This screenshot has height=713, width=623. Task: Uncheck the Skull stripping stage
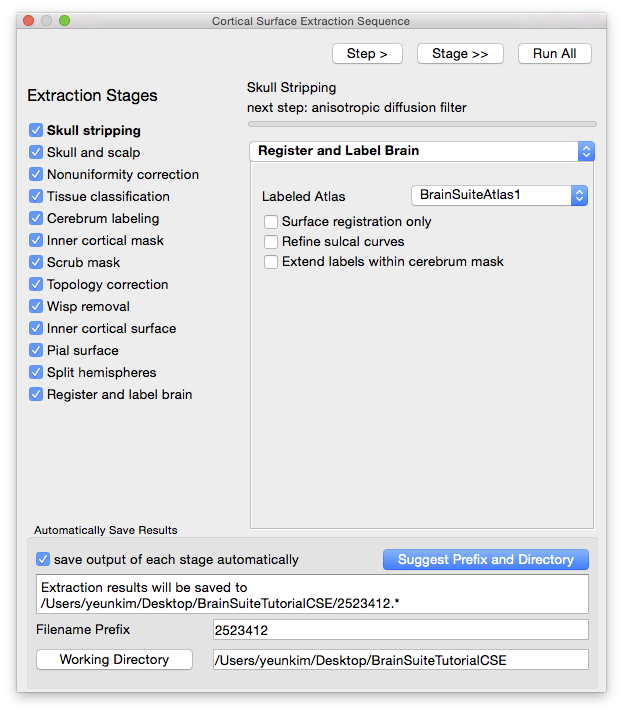pyautogui.click(x=36, y=130)
